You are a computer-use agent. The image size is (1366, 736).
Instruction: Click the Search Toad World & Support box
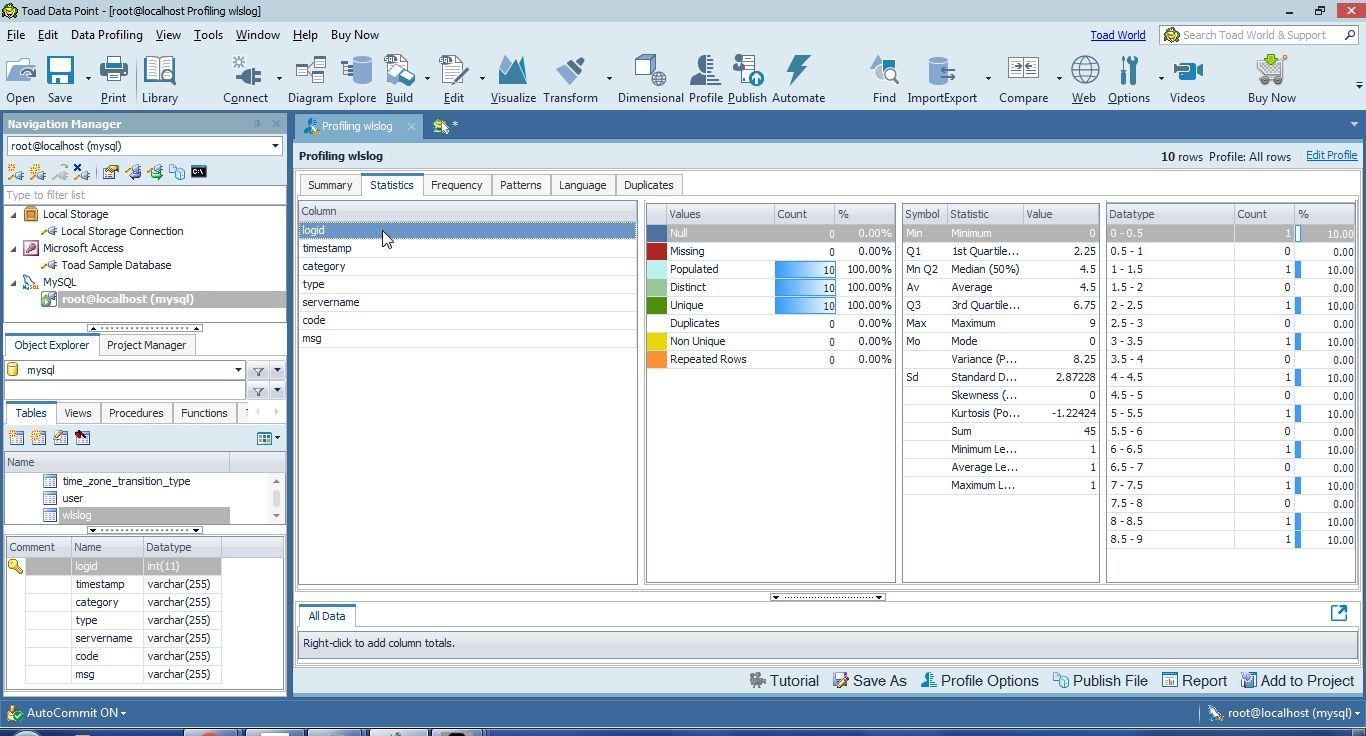tap(1259, 35)
